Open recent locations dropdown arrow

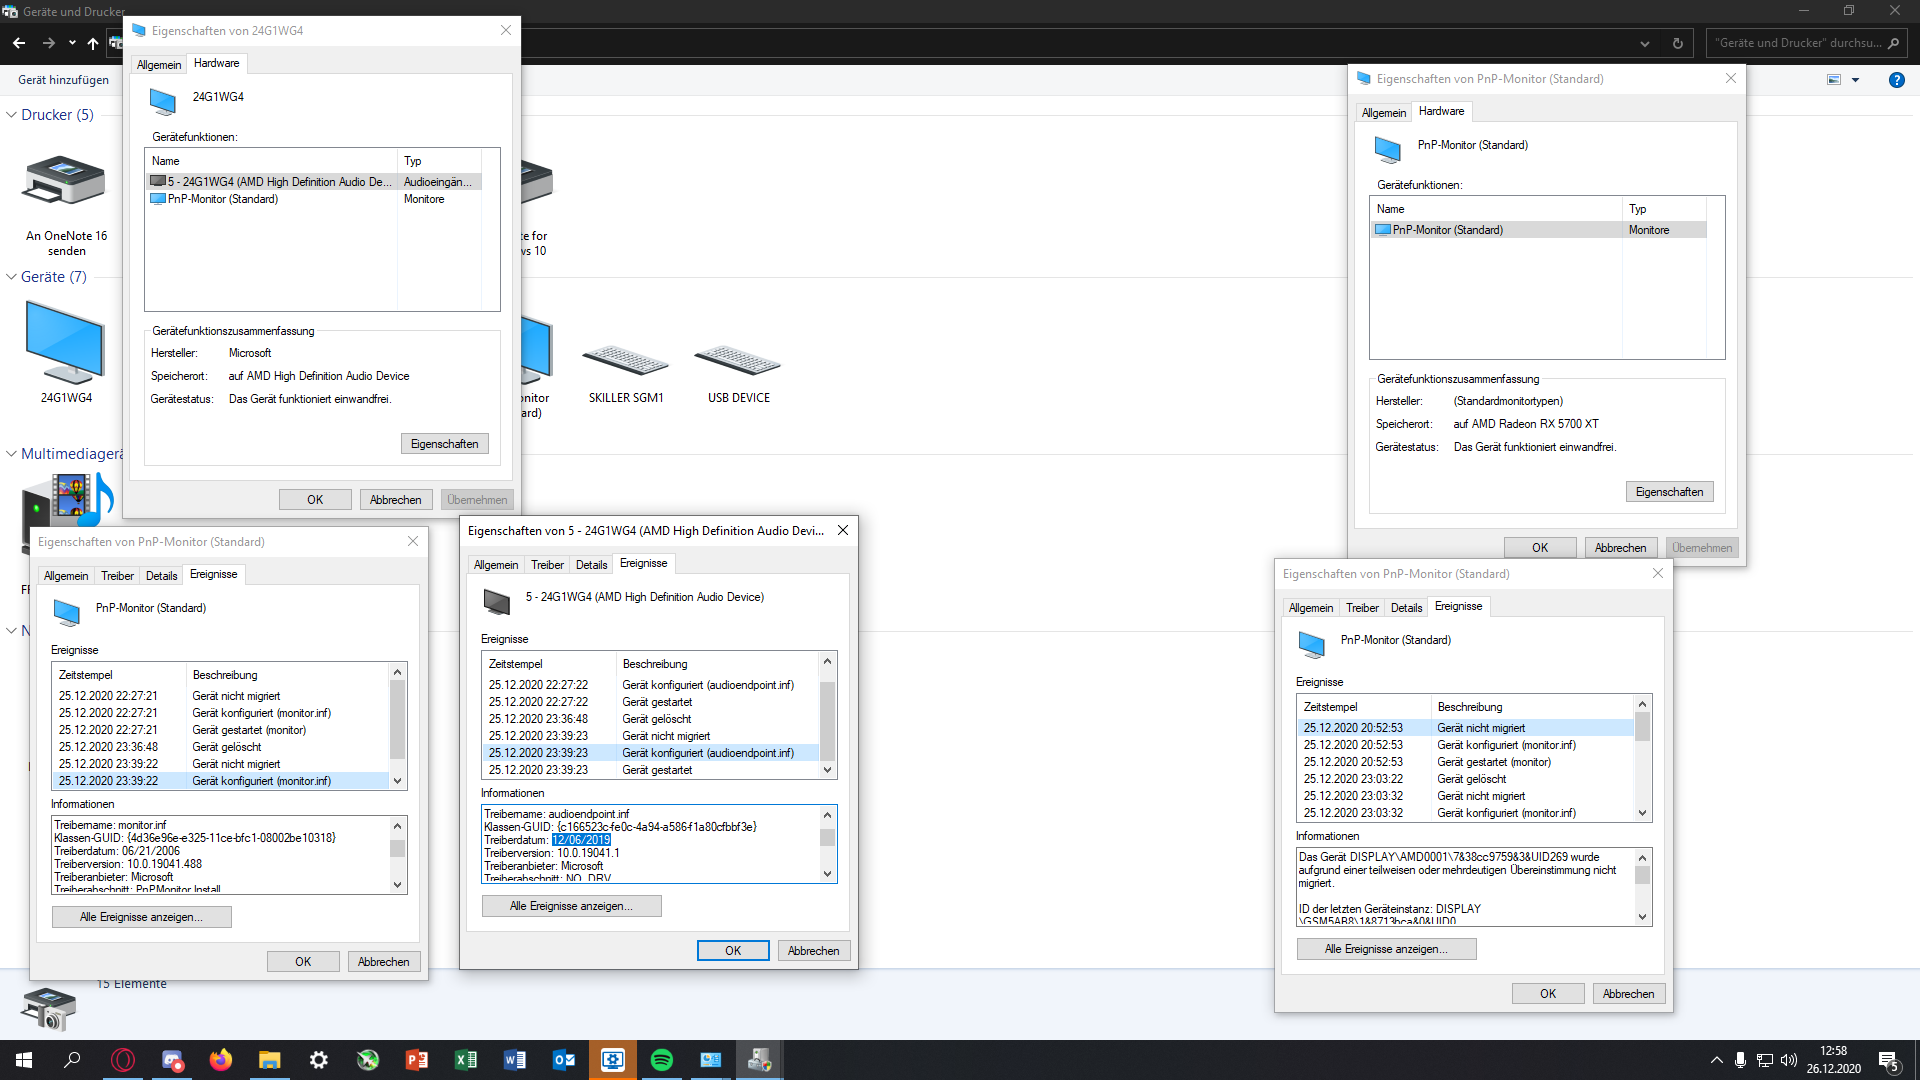(x=72, y=43)
